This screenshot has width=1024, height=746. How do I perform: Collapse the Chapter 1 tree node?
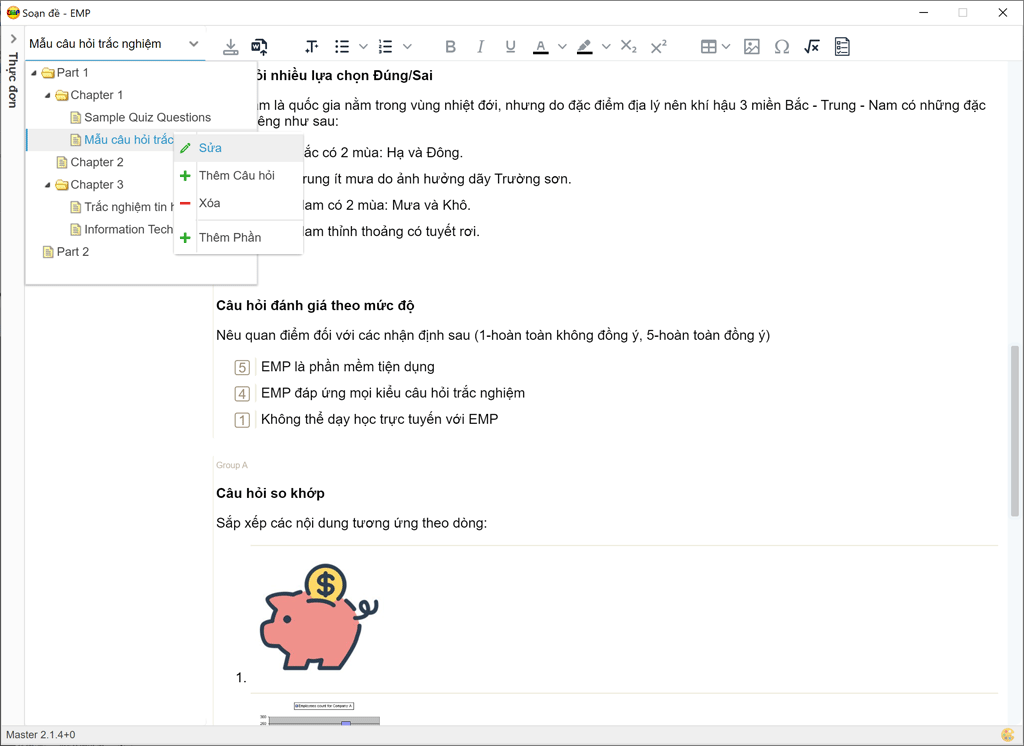[48, 95]
